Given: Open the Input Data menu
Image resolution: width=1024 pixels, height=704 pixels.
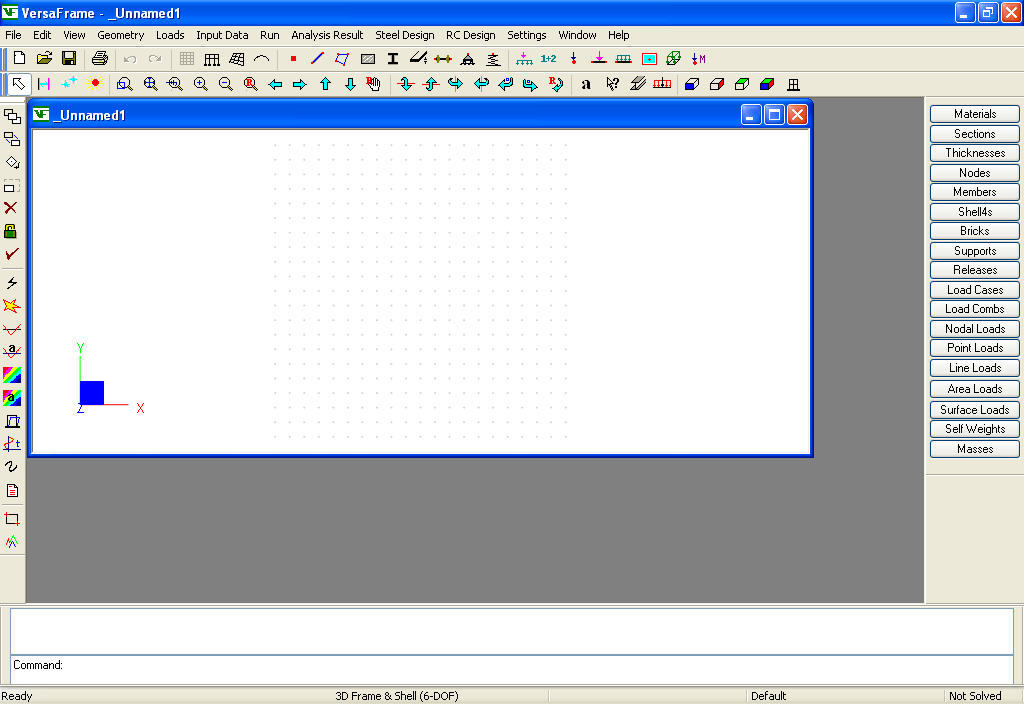Looking at the screenshot, I should [x=222, y=35].
